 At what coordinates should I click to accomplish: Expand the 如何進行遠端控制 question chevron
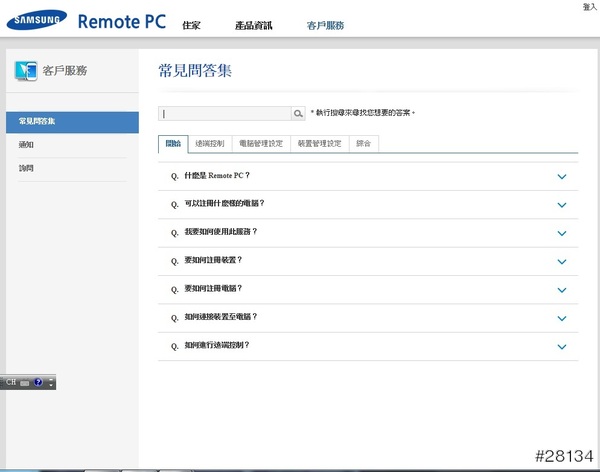point(561,346)
